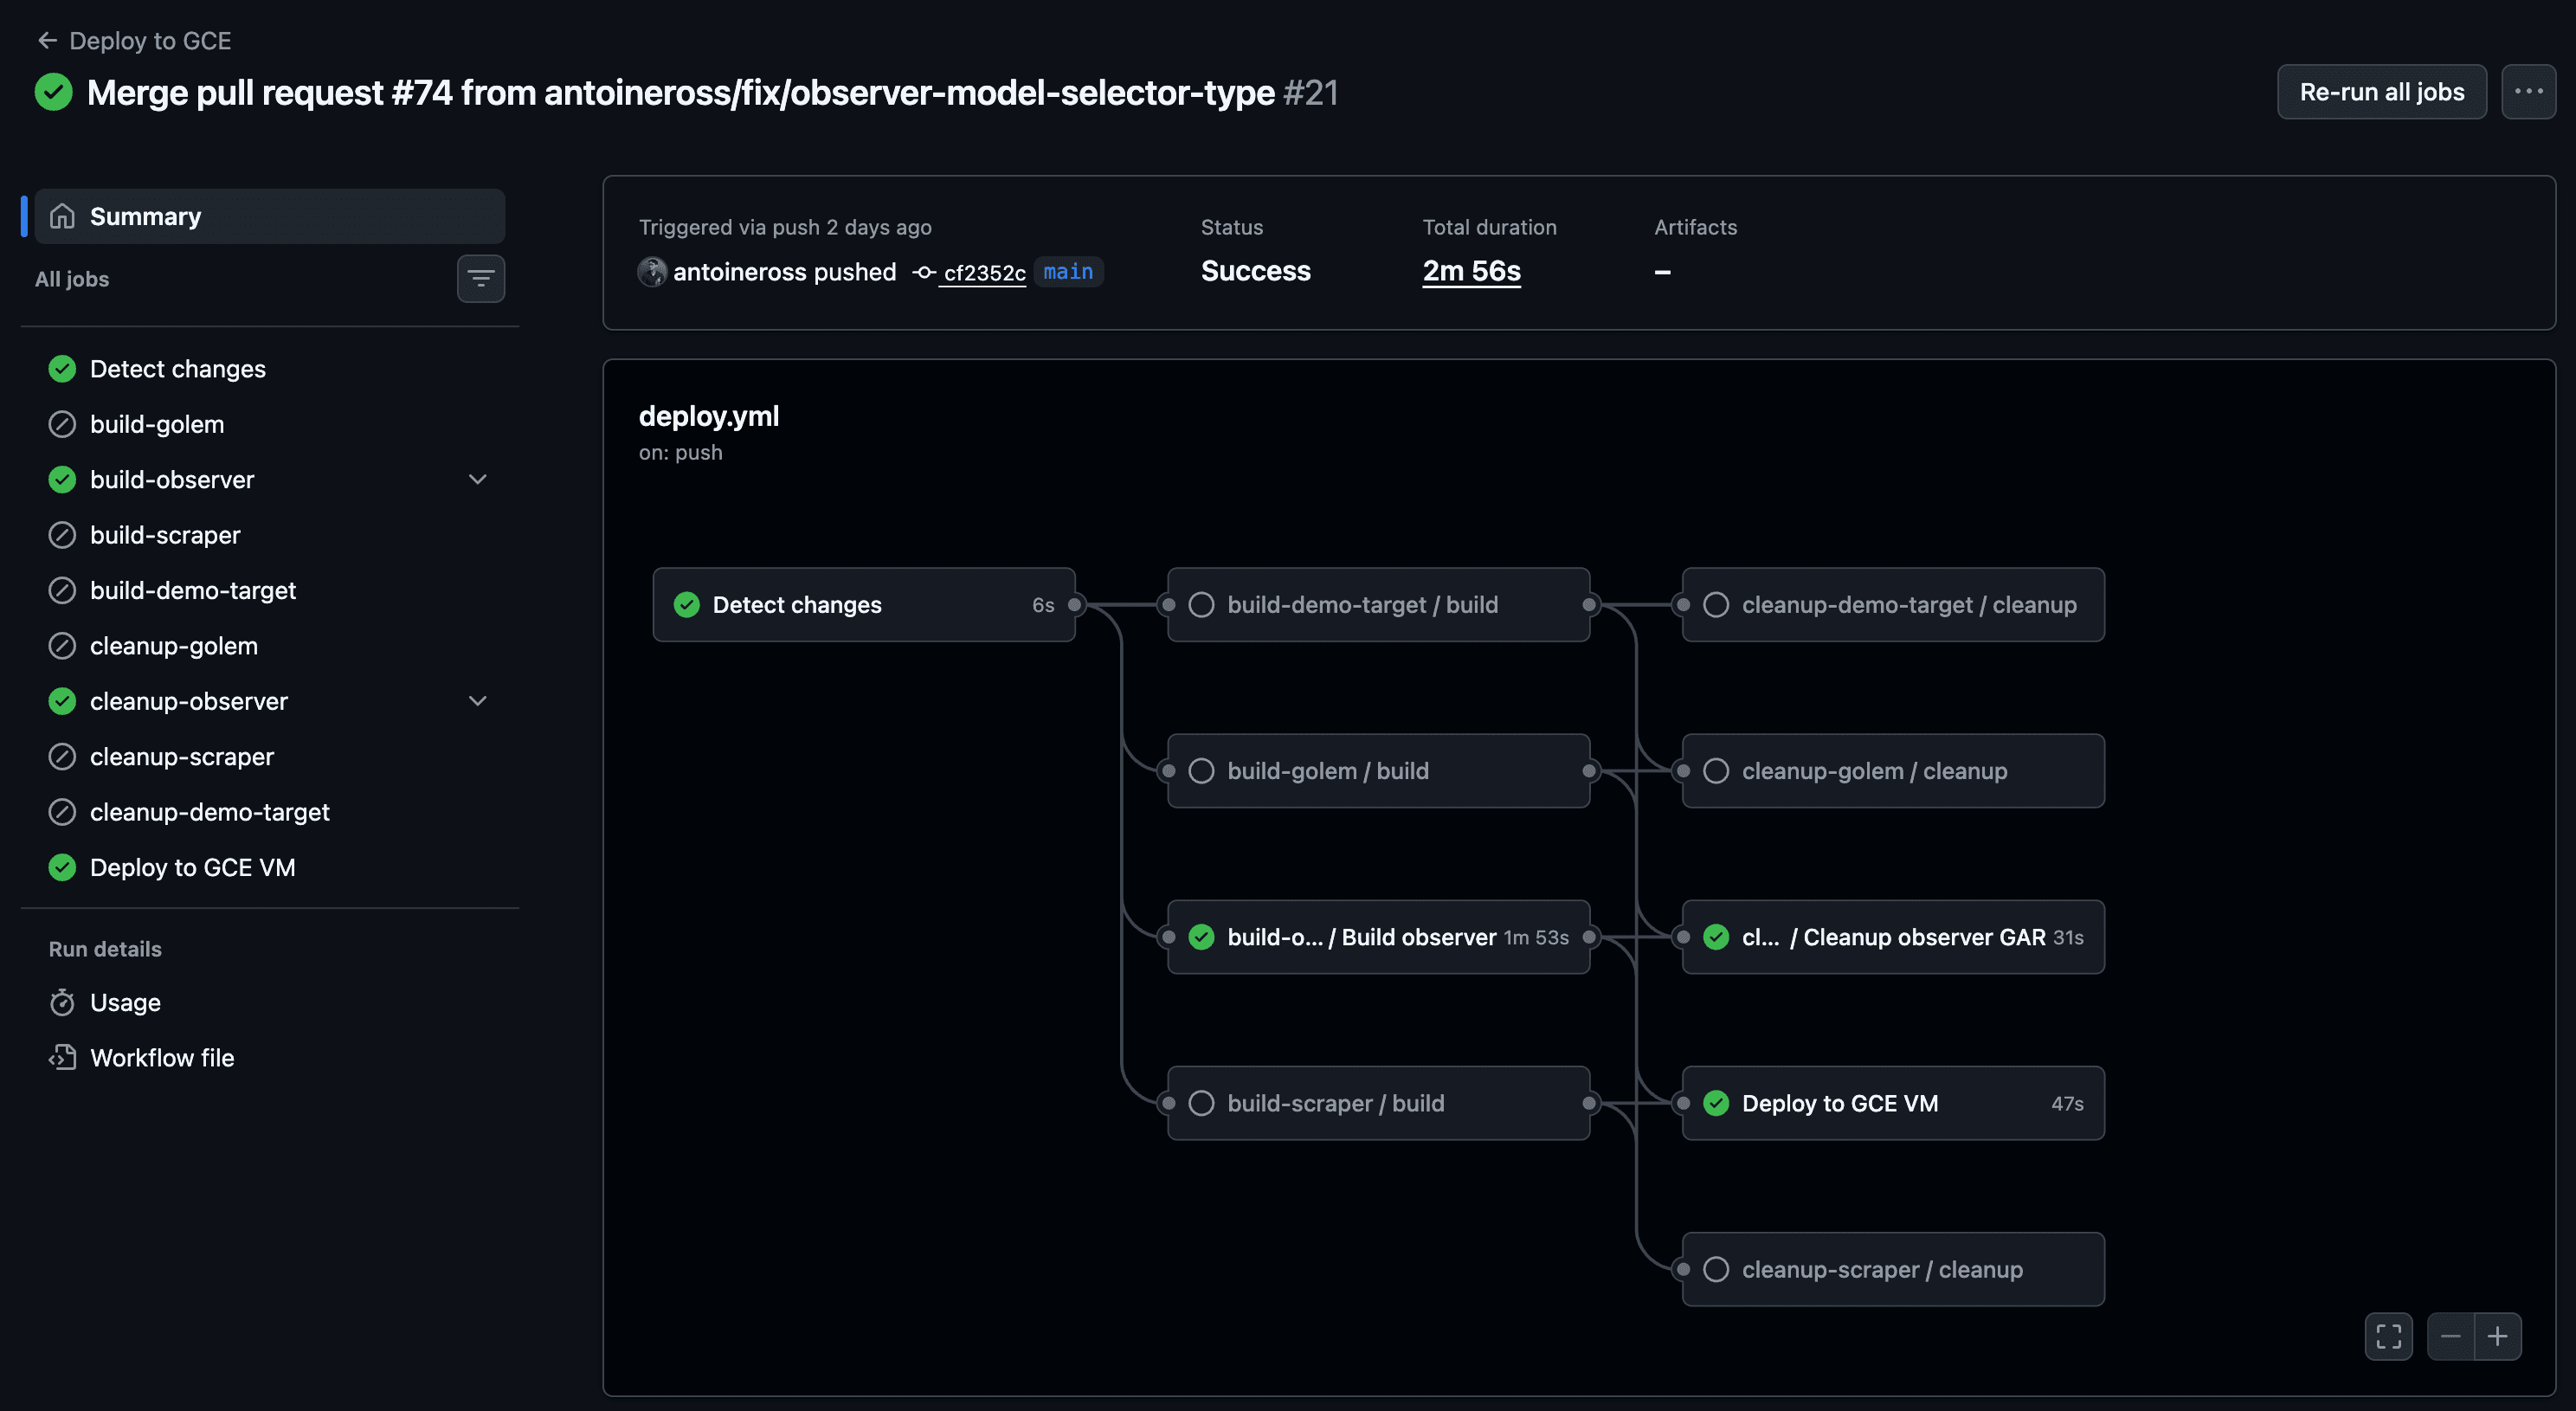Click the main branch badge
Image resolution: width=2576 pixels, height=1411 pixels.
point(1068,271)
